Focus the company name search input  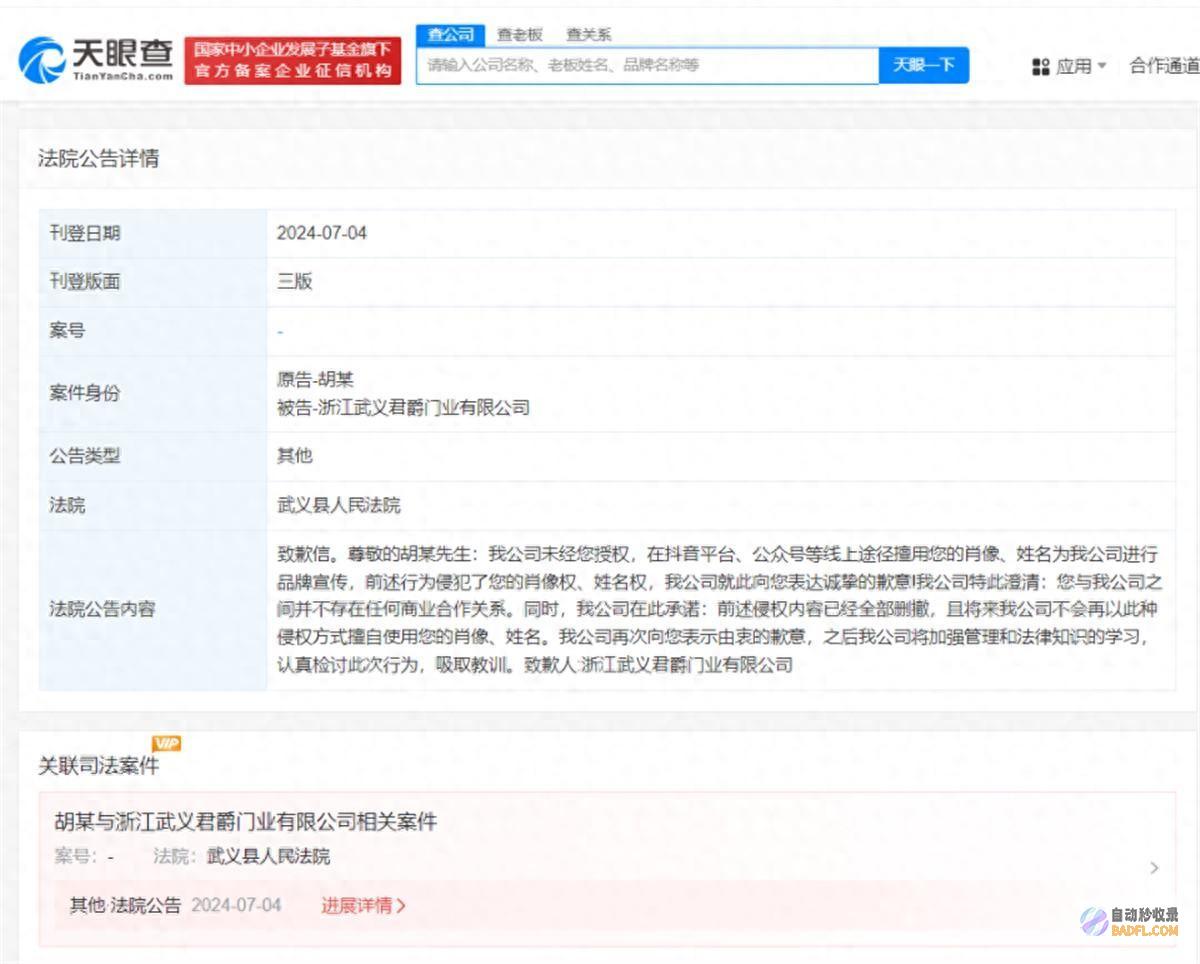647,66
